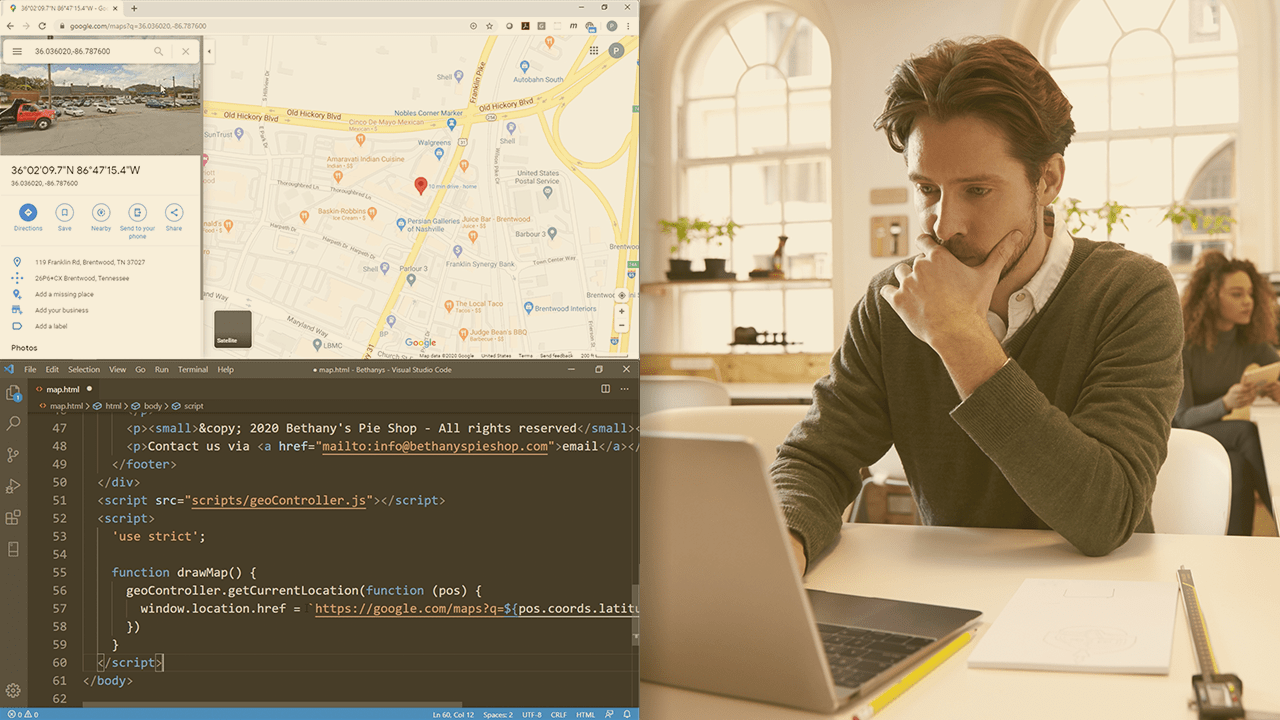Click the Save bookmark icon
1280x720 pixels.
[x=64, y=212]
